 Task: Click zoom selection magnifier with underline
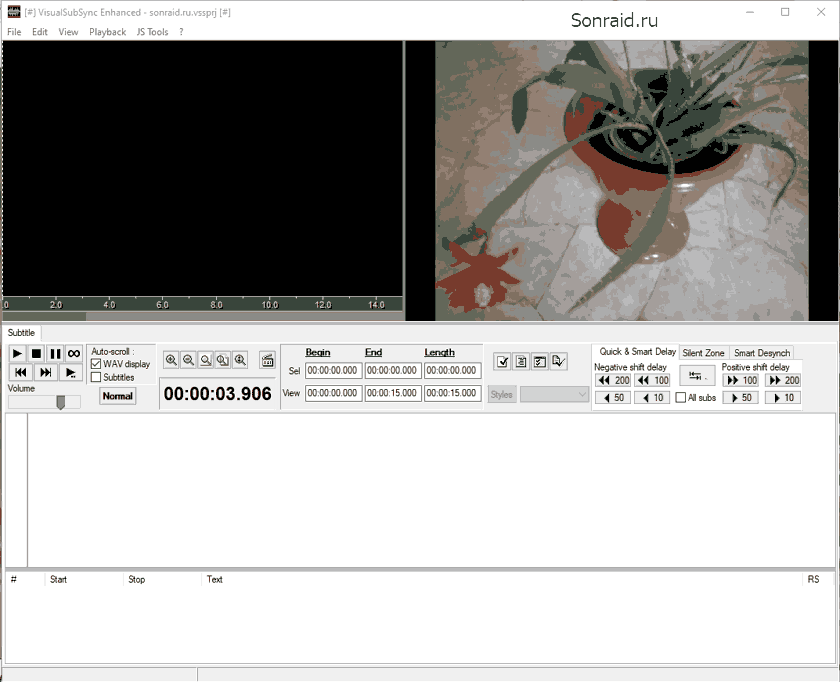tap(205, 360)
